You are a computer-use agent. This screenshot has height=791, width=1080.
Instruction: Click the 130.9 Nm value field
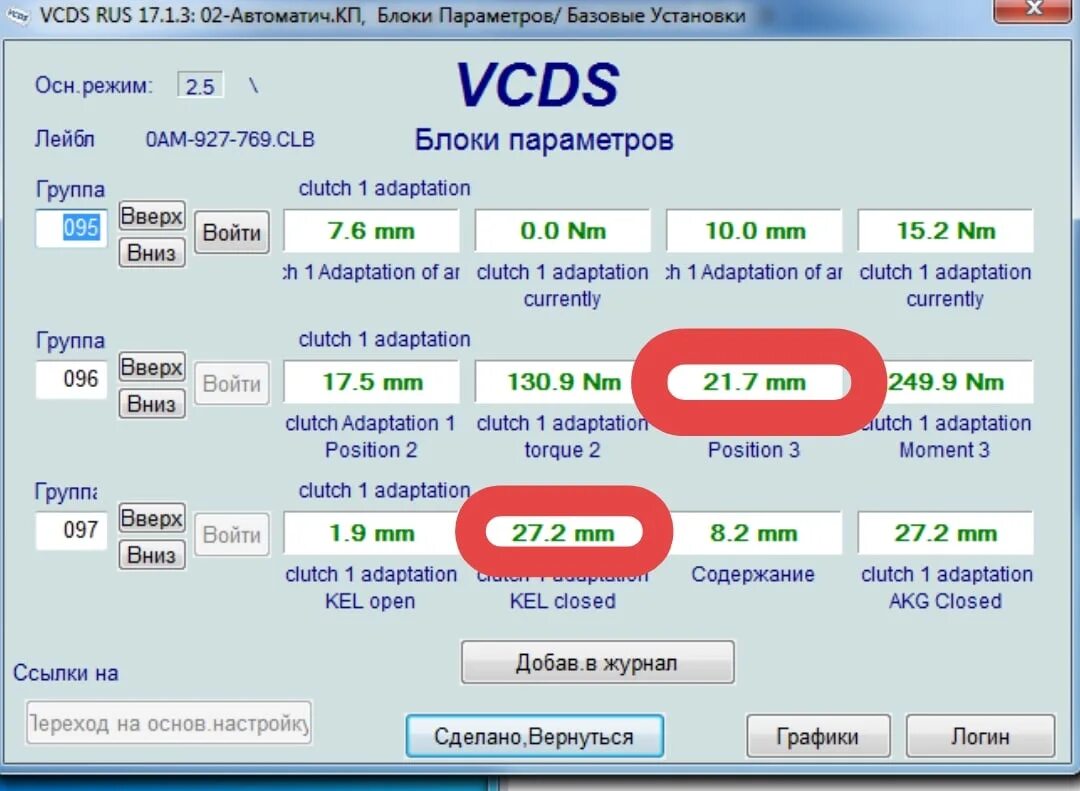[563, 382]
